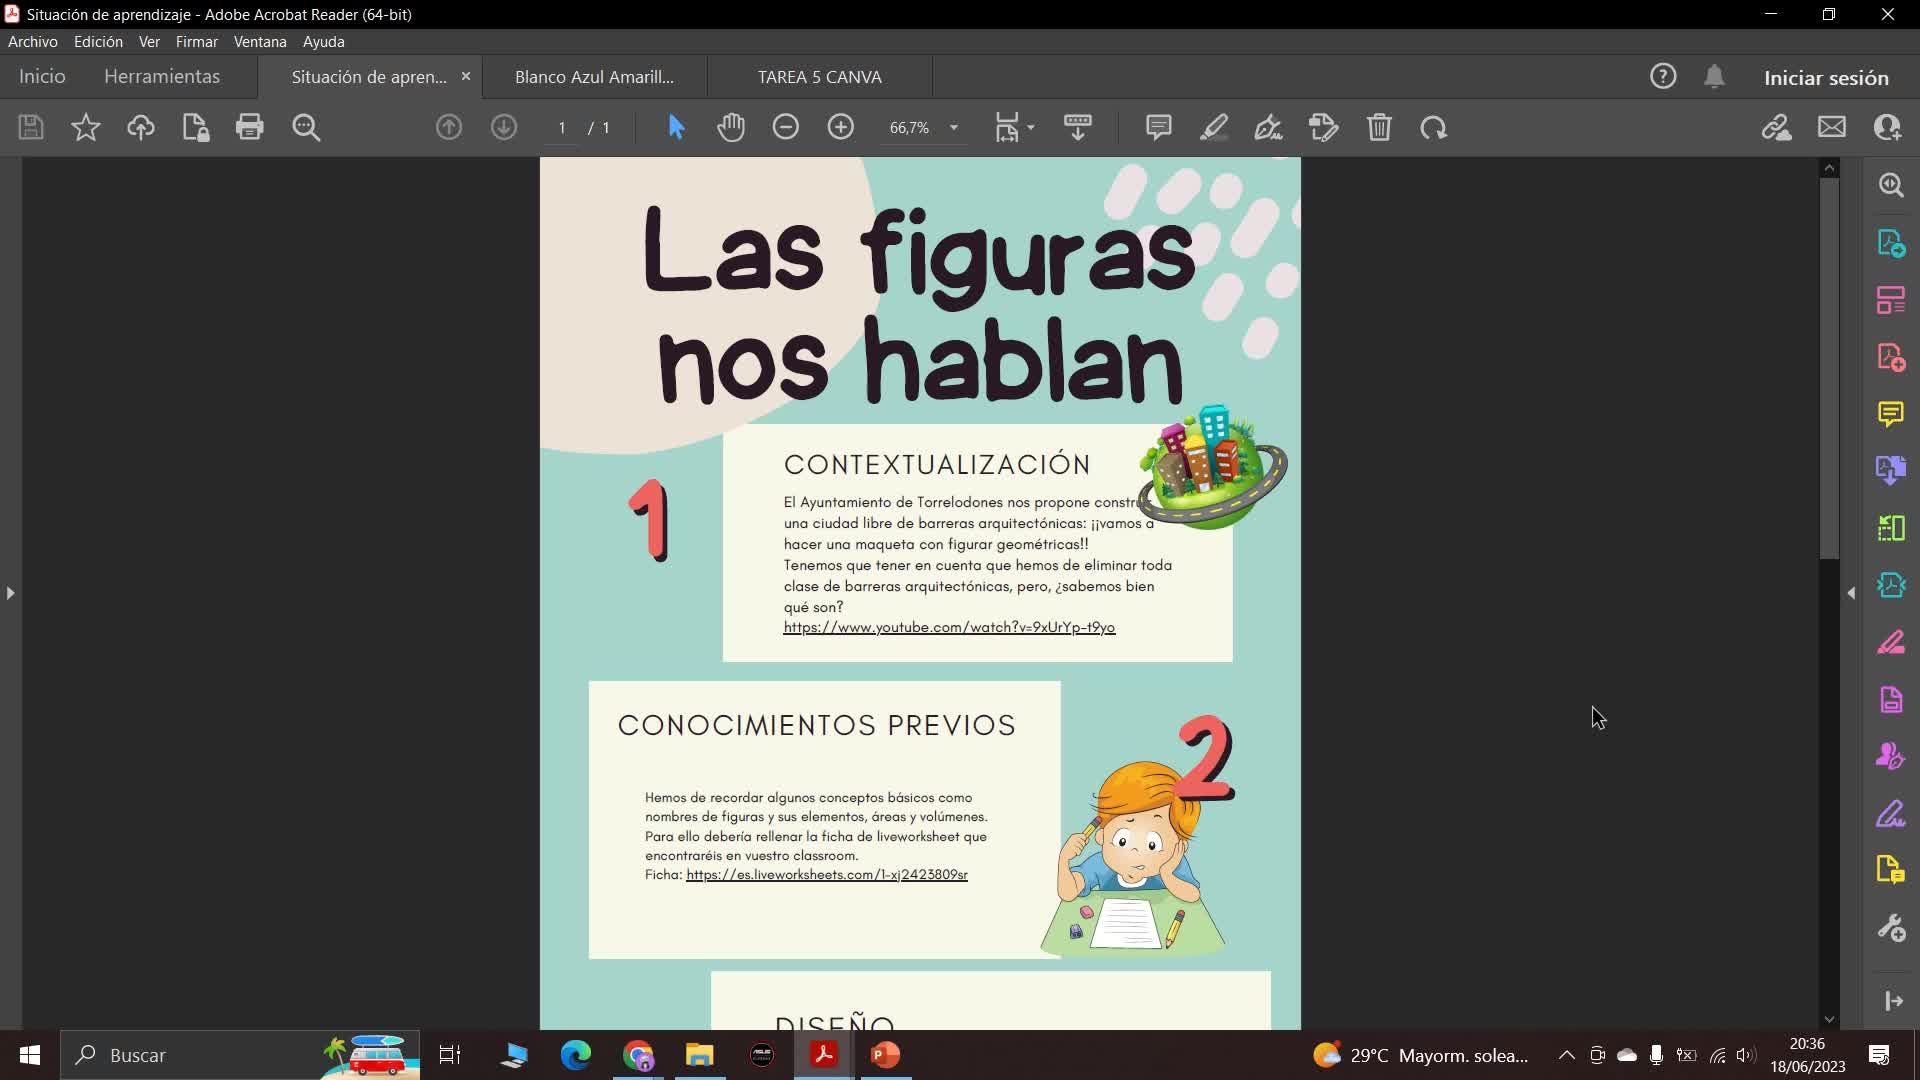This screenshot has width=1920, height=1080.
Task: Open the zoom level 66,7% dropdown
Action: pos(953,127)
